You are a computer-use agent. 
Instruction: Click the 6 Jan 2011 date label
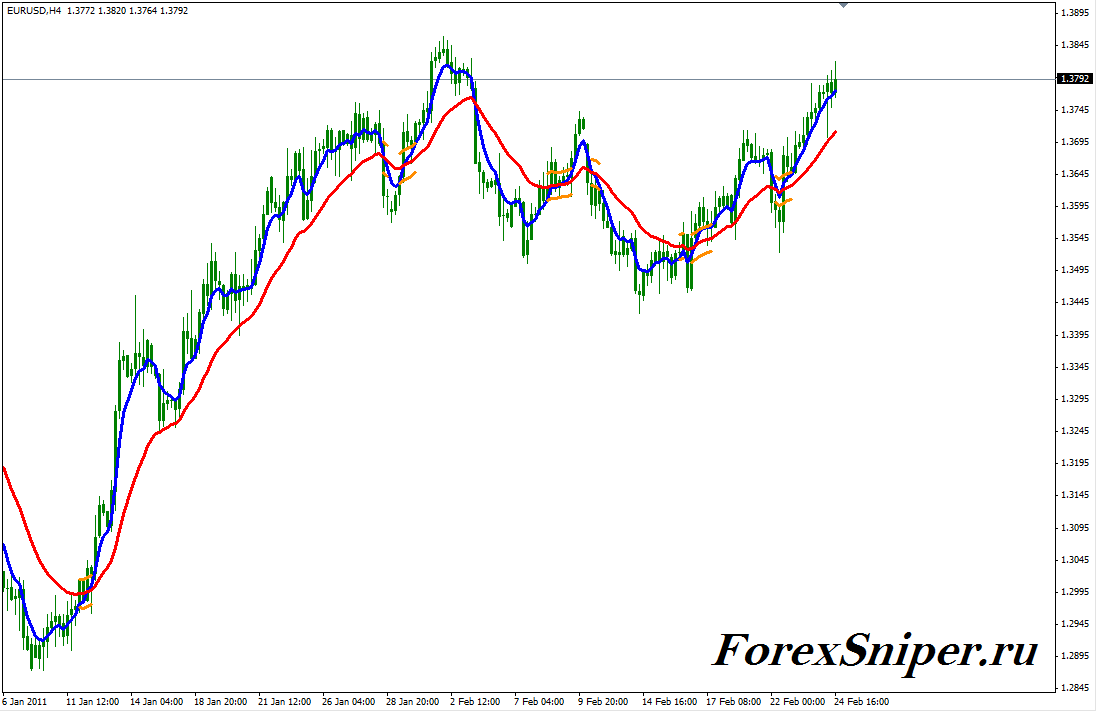(x=24, y=702)
